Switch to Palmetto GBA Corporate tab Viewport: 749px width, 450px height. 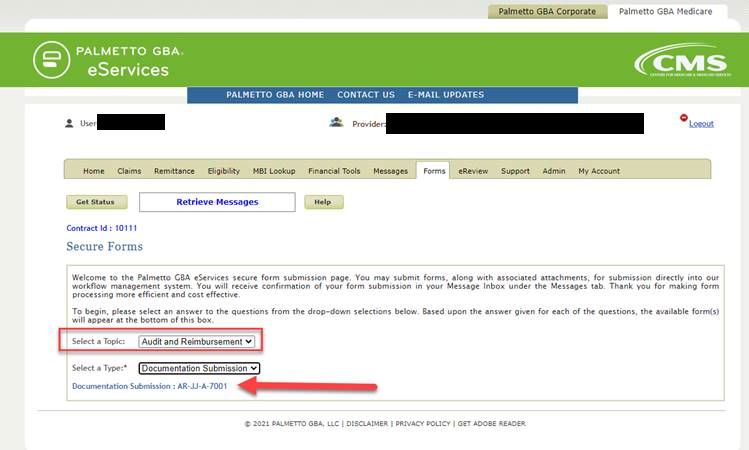[547, 11]
